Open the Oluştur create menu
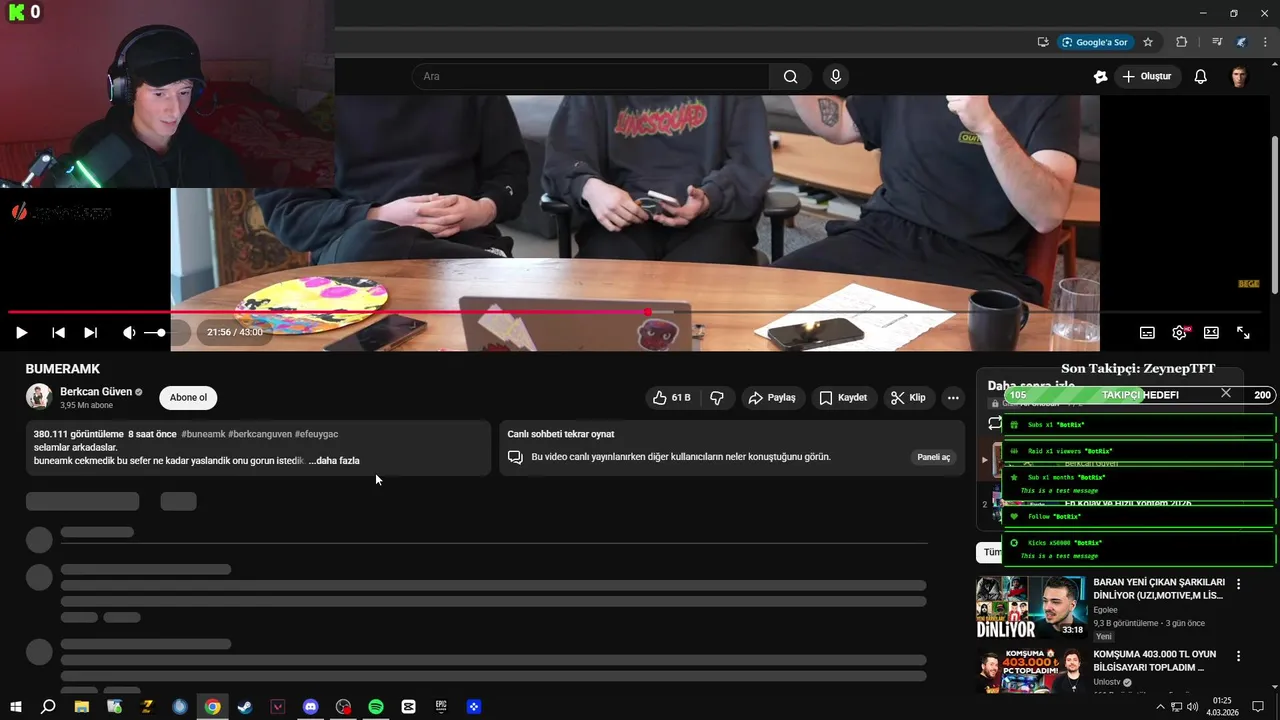1280x720 pixels. pos(1147,77)
